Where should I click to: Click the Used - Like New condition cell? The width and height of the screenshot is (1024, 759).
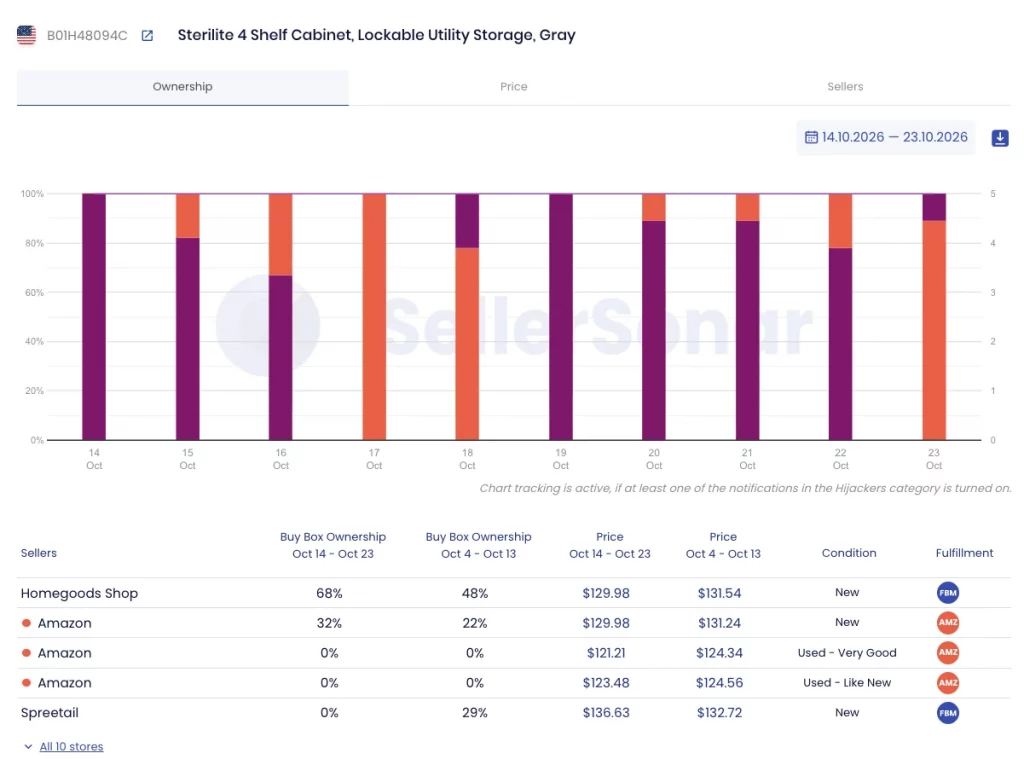tap(847, 683)
